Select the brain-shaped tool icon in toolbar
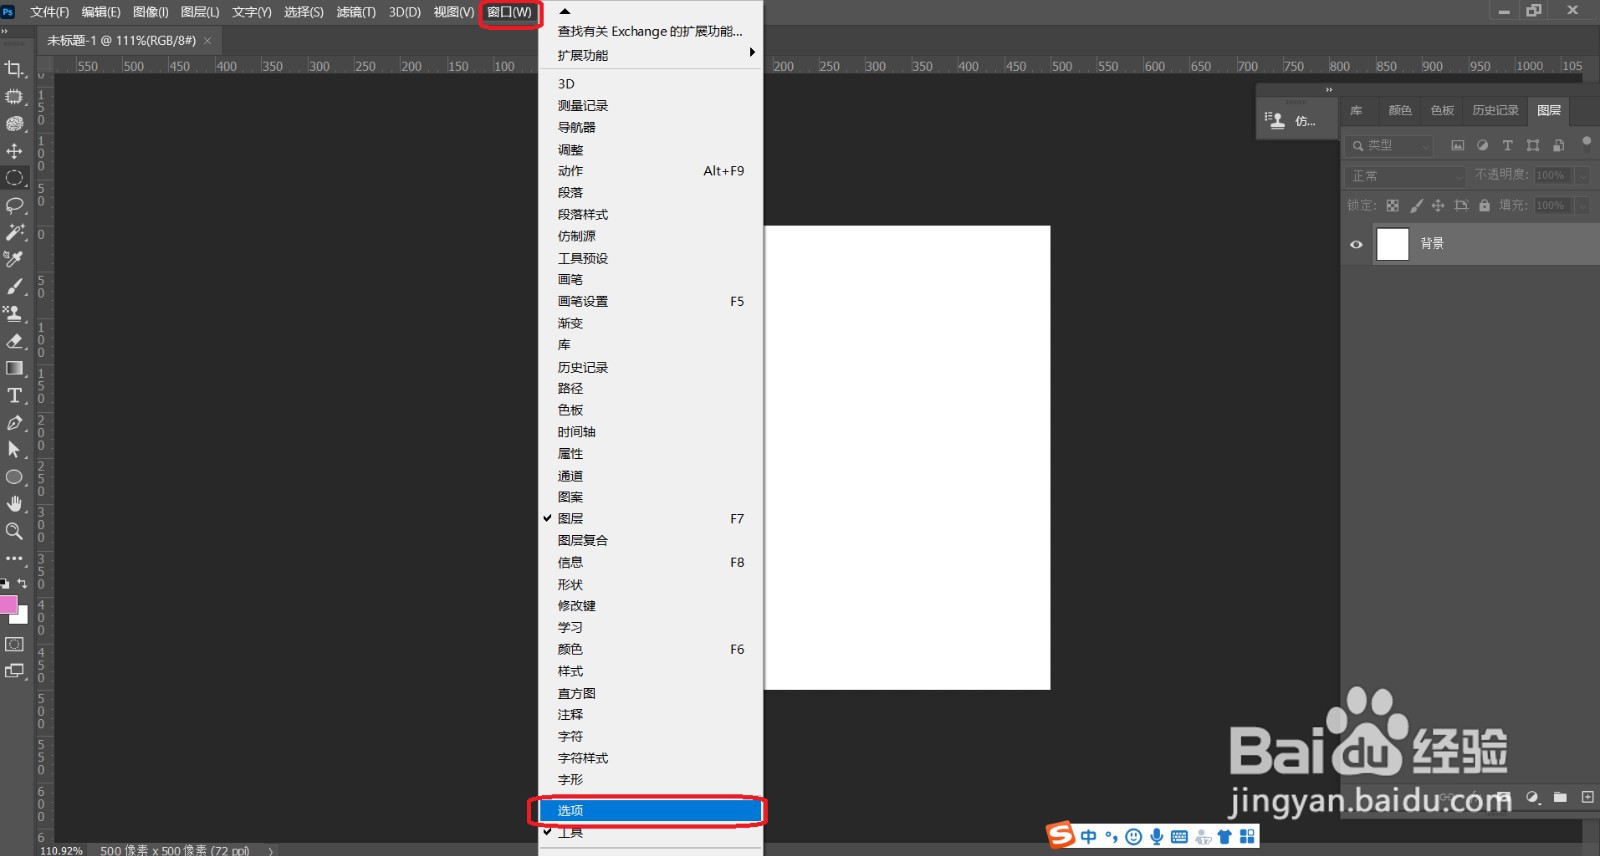This screenshot has height=856, width=1600. [x=14, y=124]
